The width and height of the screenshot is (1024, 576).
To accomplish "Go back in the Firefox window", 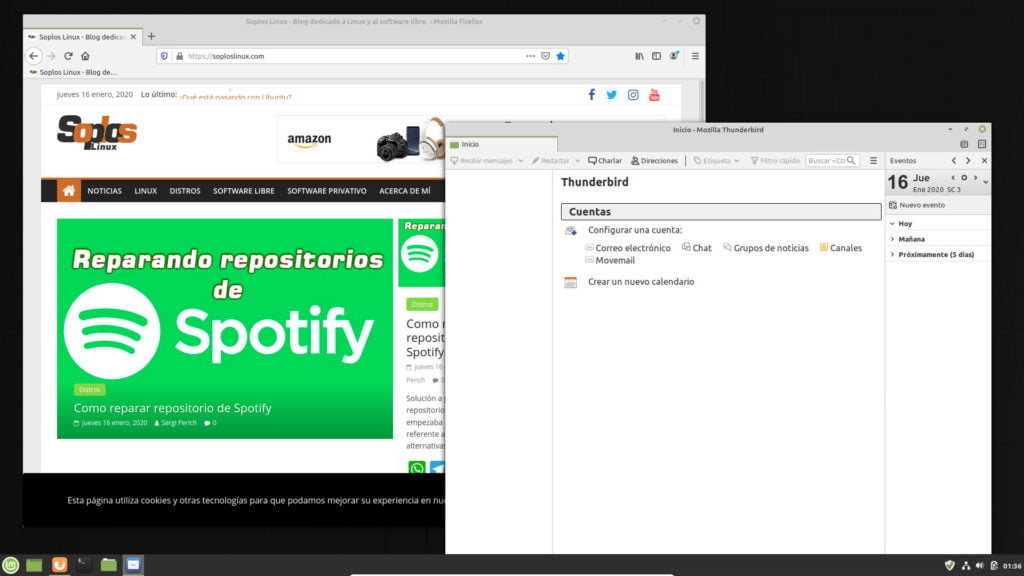I will coord(33,56).
